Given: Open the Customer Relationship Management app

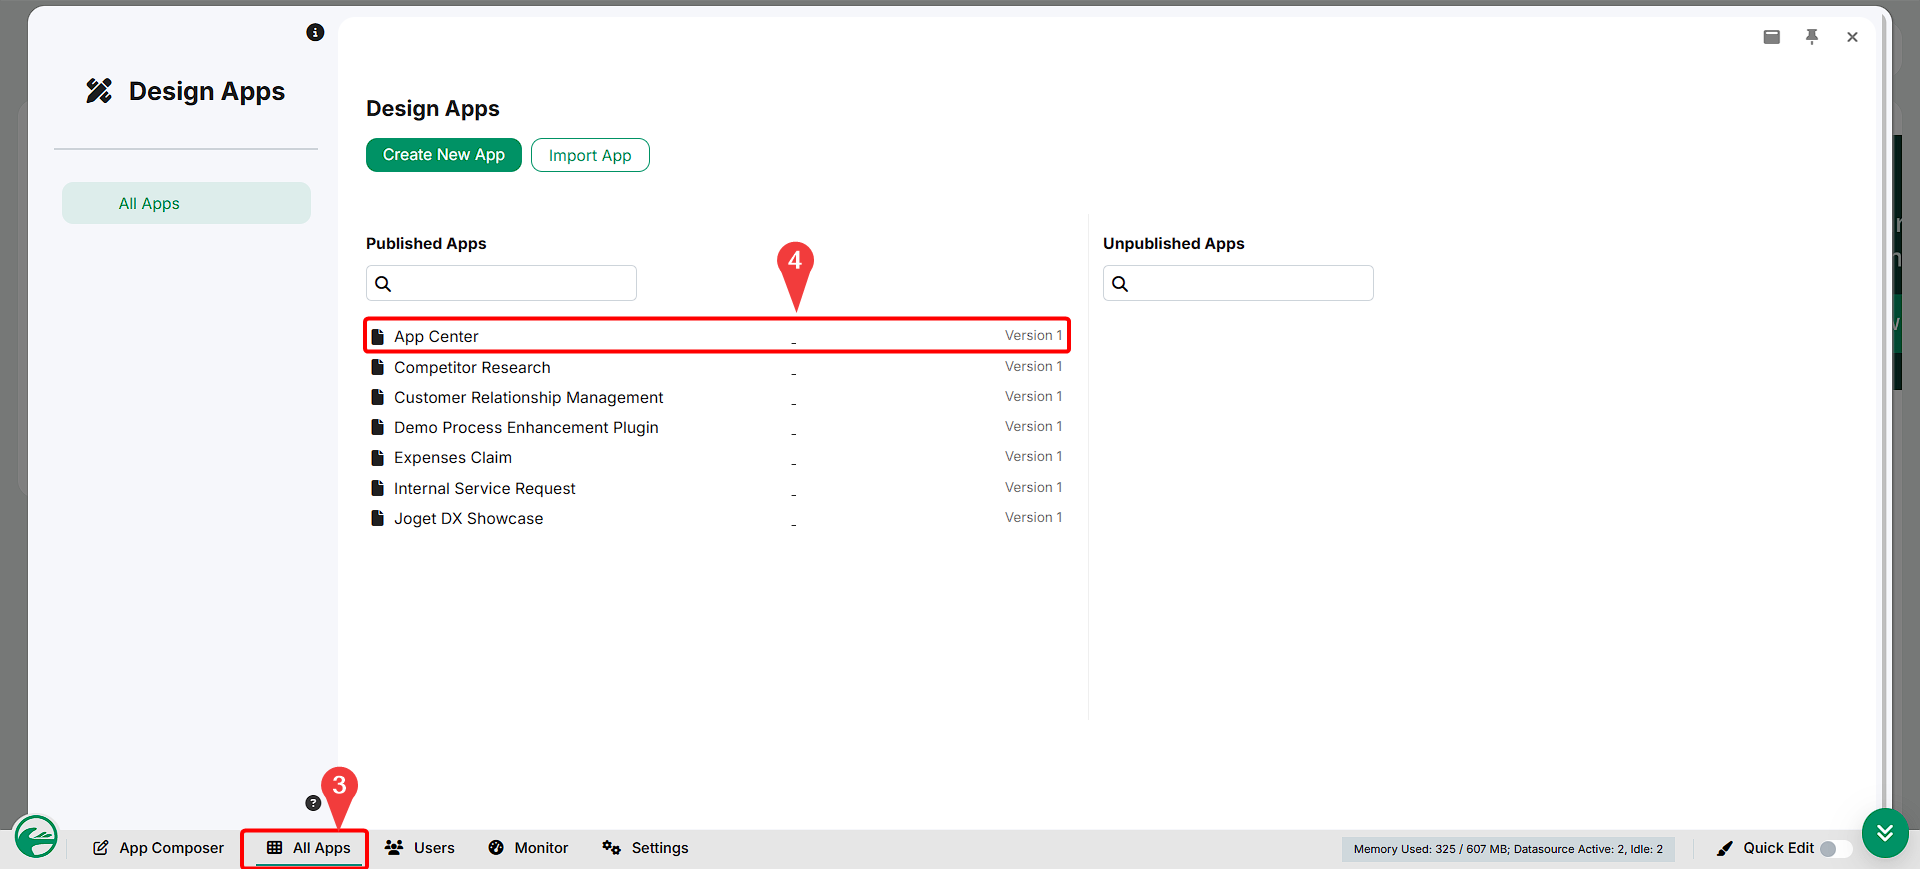Looking at the screenshot, I should [528, 397].
